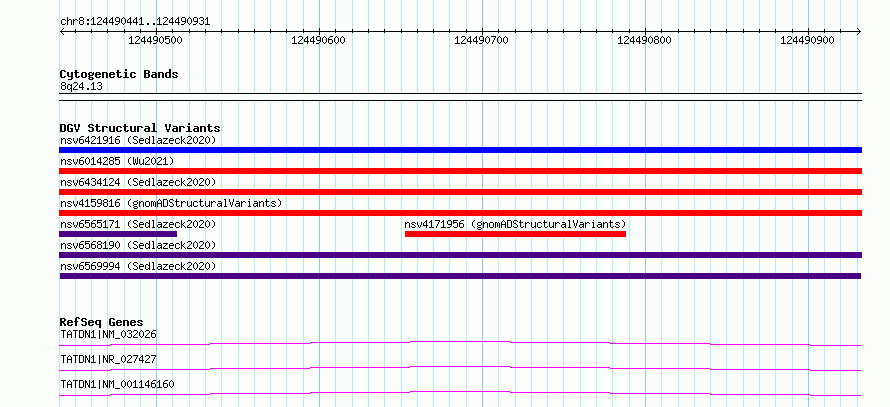Select the red nsv4171956 variant bar
Image resolution: width=890 pixels, height=407 pixels.
[515, 234]
